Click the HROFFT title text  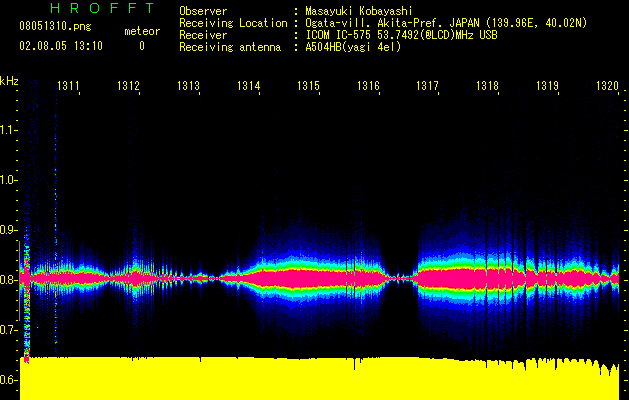click(103, 8)
